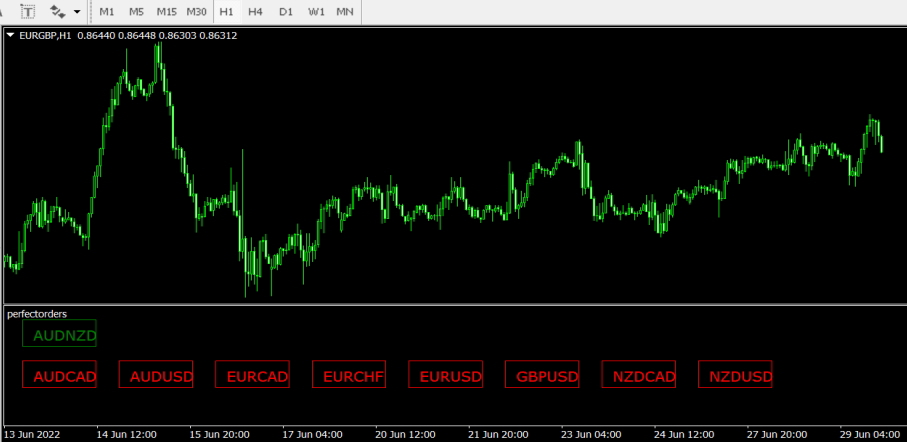The height and width of the screenshot is (442, 907).
Task: Click the OHLC values 0.86440 0.86448 0.86303 0.86312
Action: point(157,35)
